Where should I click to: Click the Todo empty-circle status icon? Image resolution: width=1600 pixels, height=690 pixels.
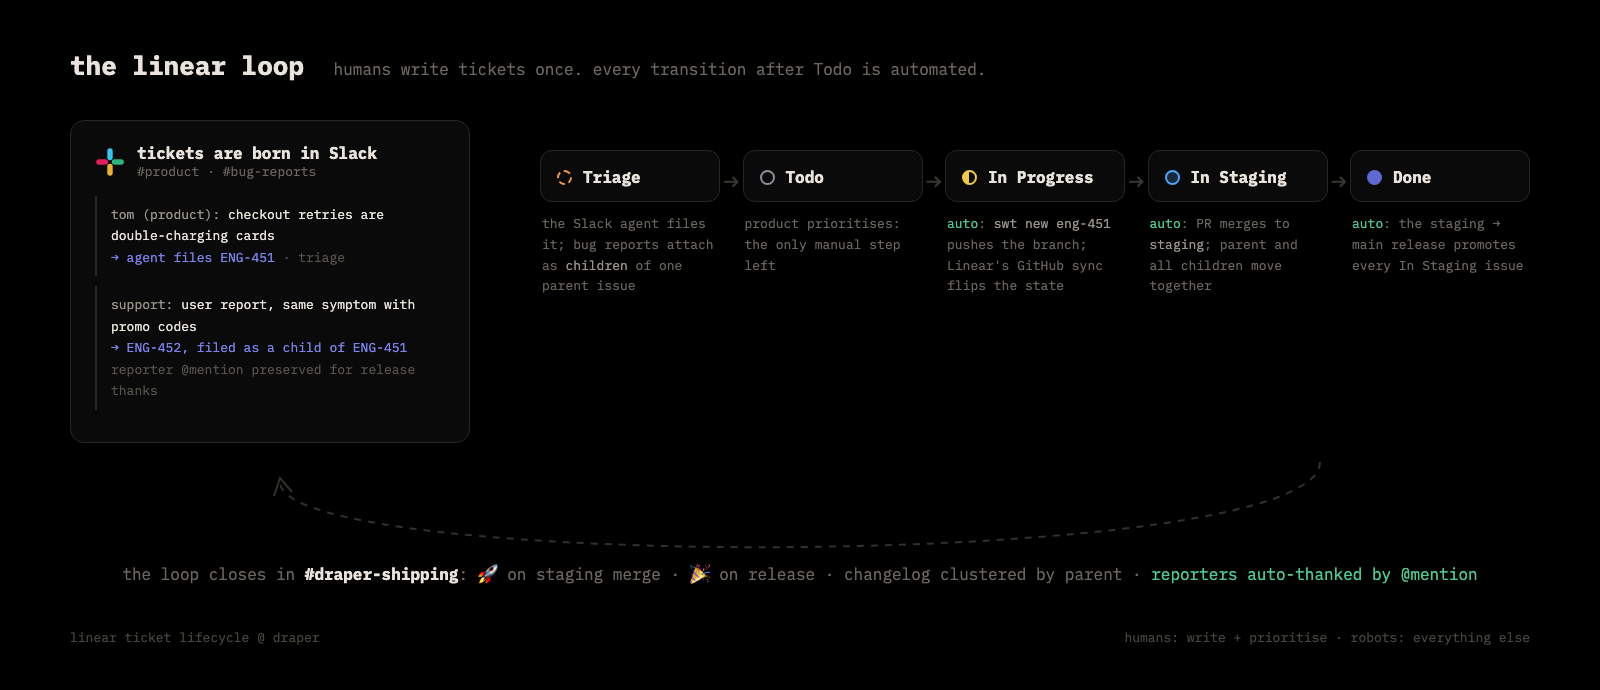(767, 177)
